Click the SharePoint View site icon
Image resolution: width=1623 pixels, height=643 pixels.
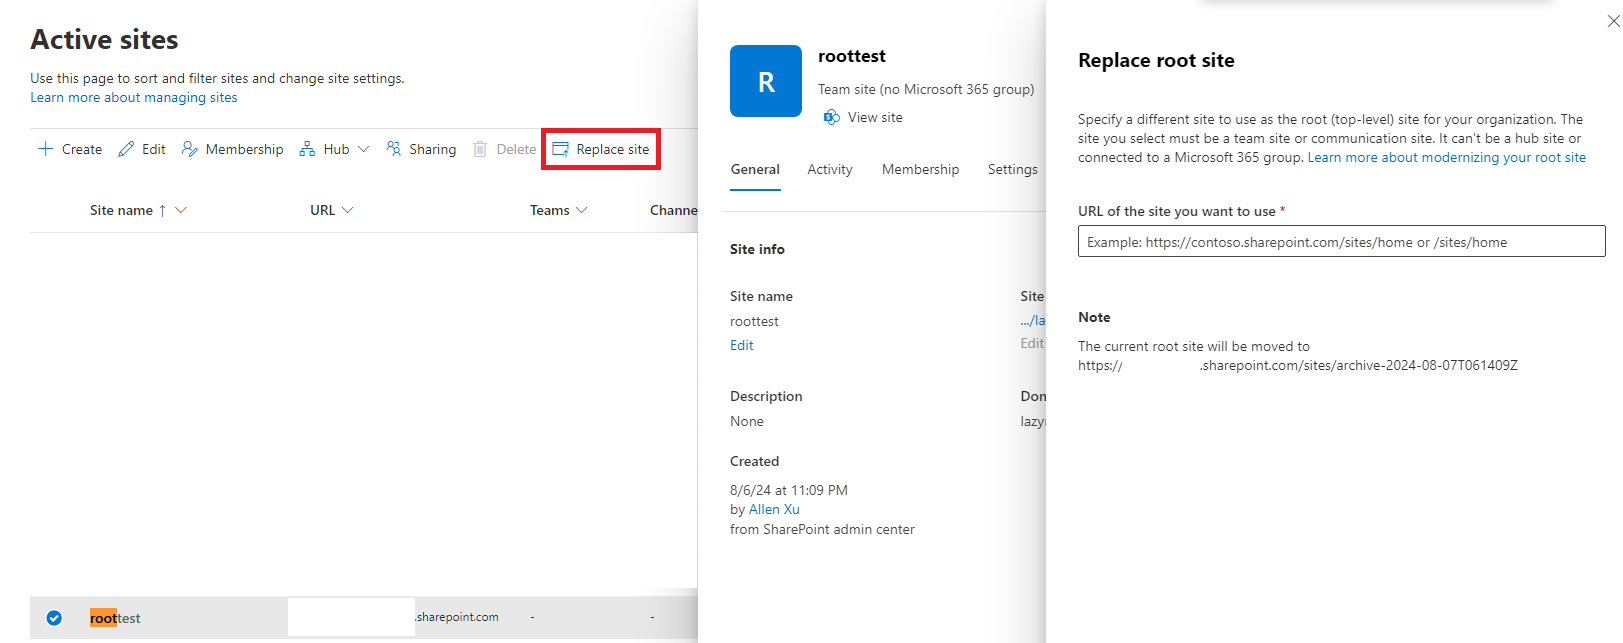tap(831, 117)
